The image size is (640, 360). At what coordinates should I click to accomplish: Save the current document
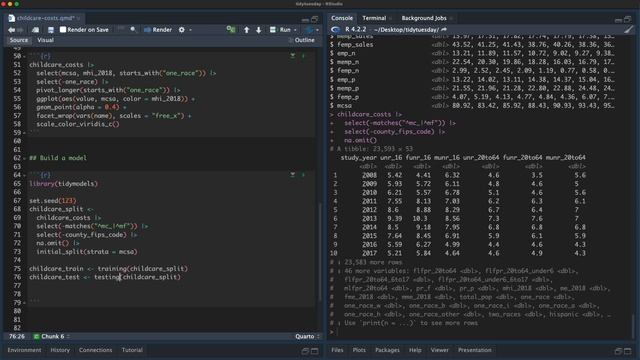(51, 30)
